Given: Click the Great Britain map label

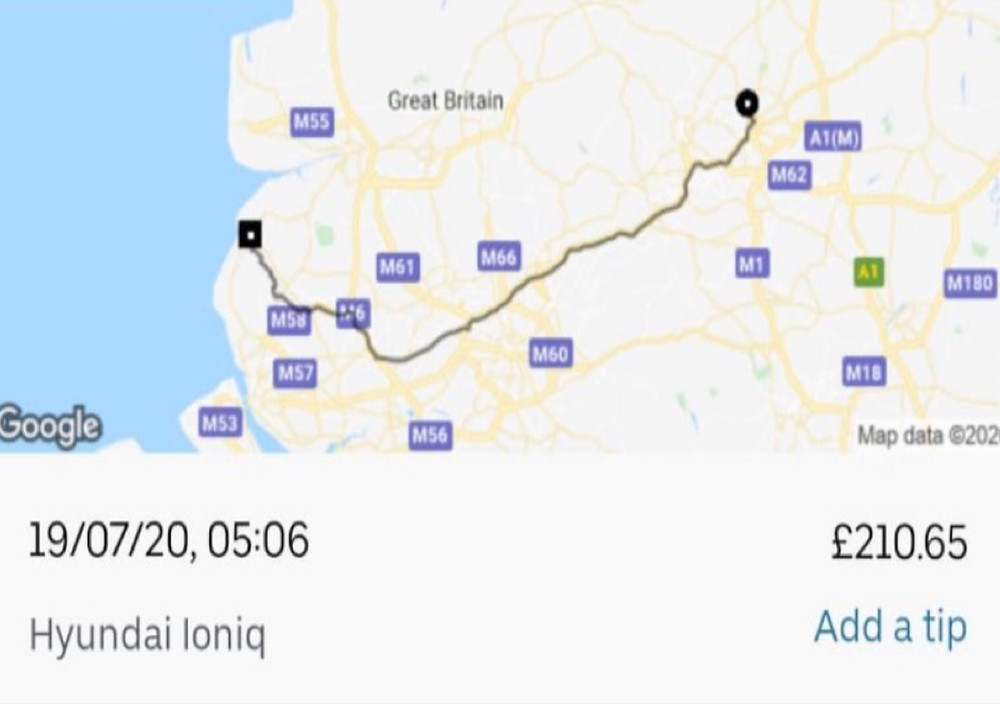Looking at the screenshot, I should [x=445, y=101].
